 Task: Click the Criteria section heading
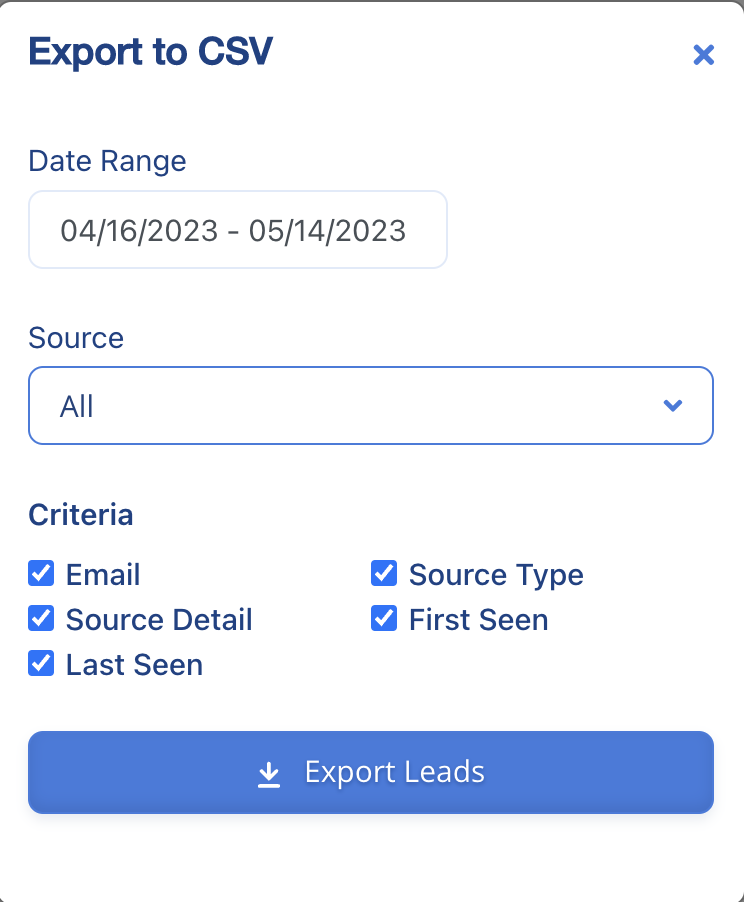[x=81, y=515]
